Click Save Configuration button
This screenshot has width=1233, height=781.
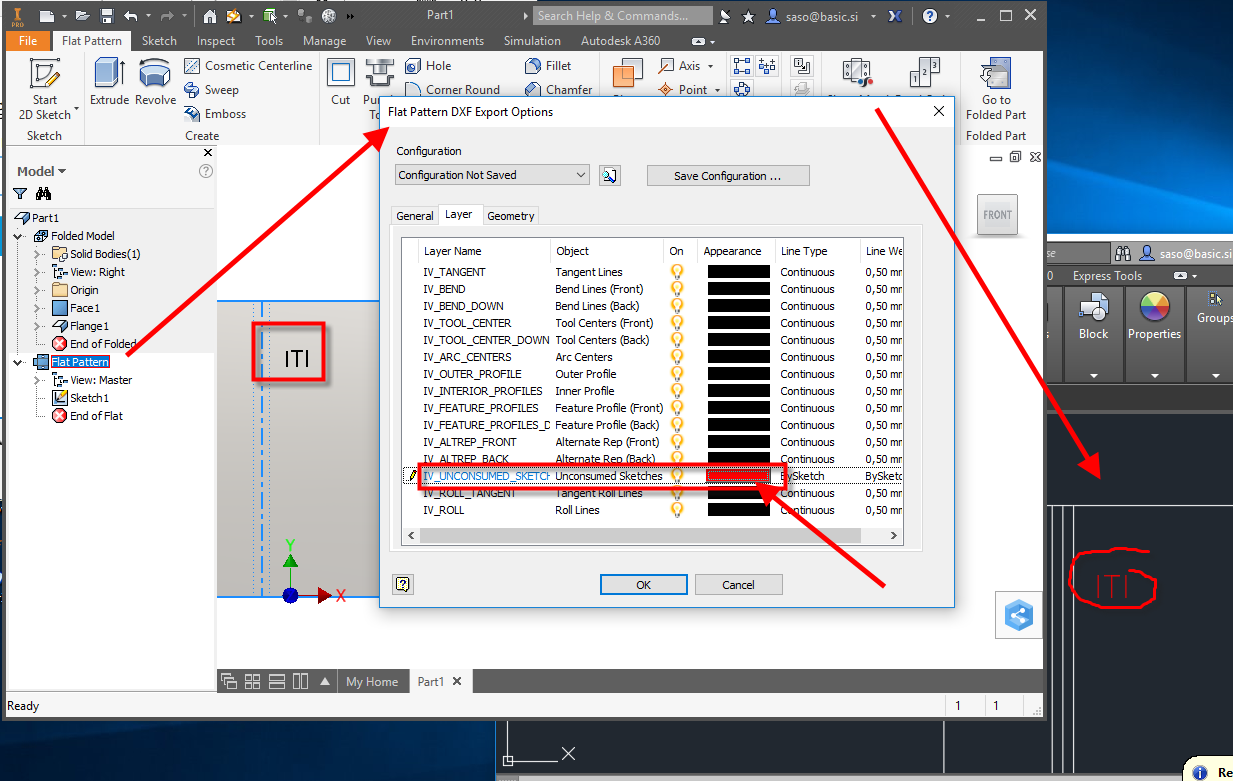pyautogui.click(x=728, y=176)
